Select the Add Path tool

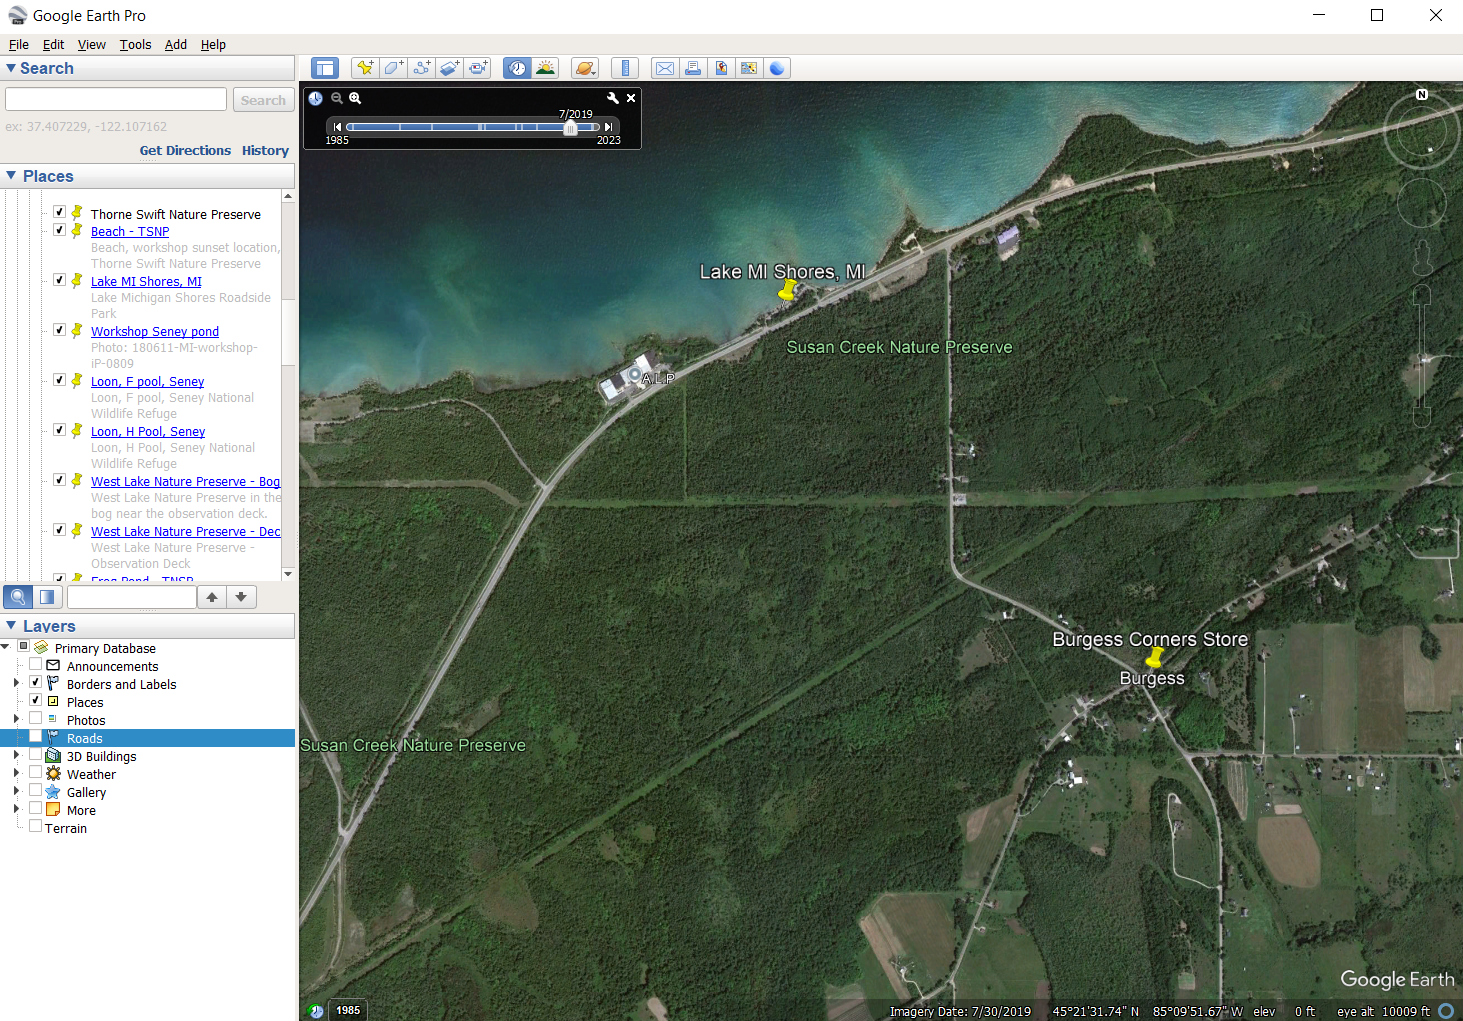click(421, 68)
